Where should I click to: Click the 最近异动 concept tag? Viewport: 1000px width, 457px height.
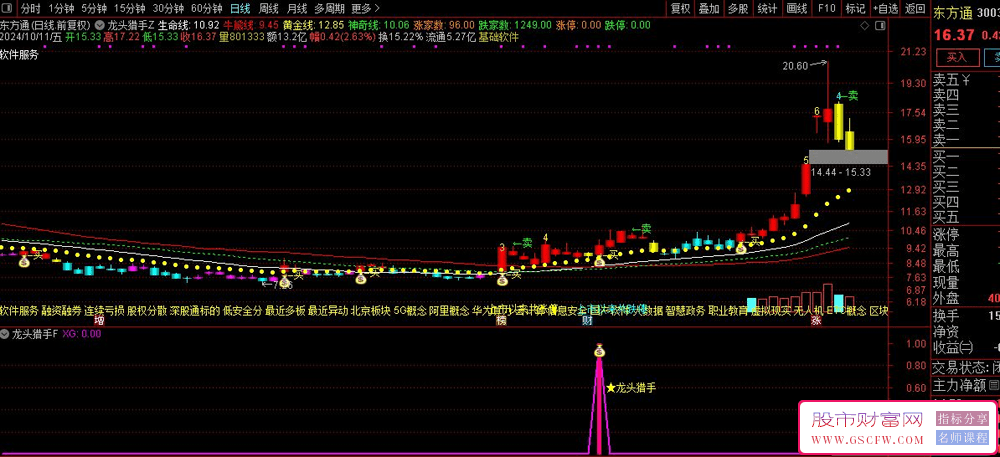(x=328, y=311)
